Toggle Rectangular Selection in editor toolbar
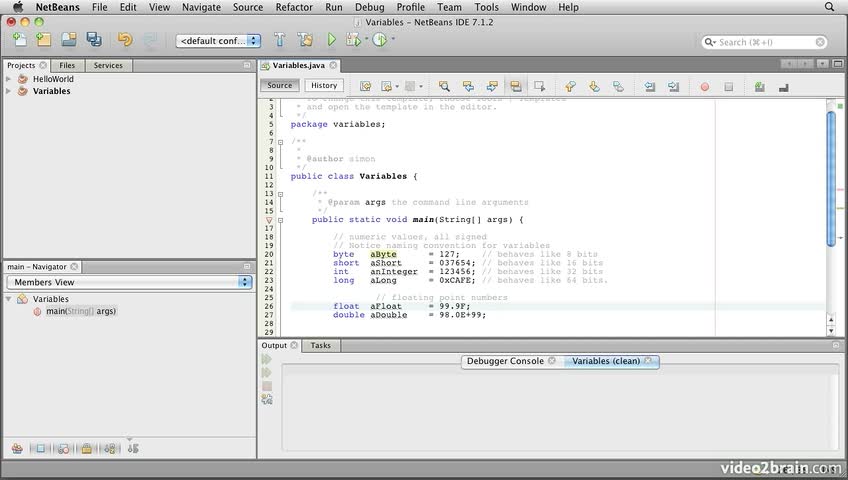 539,86
